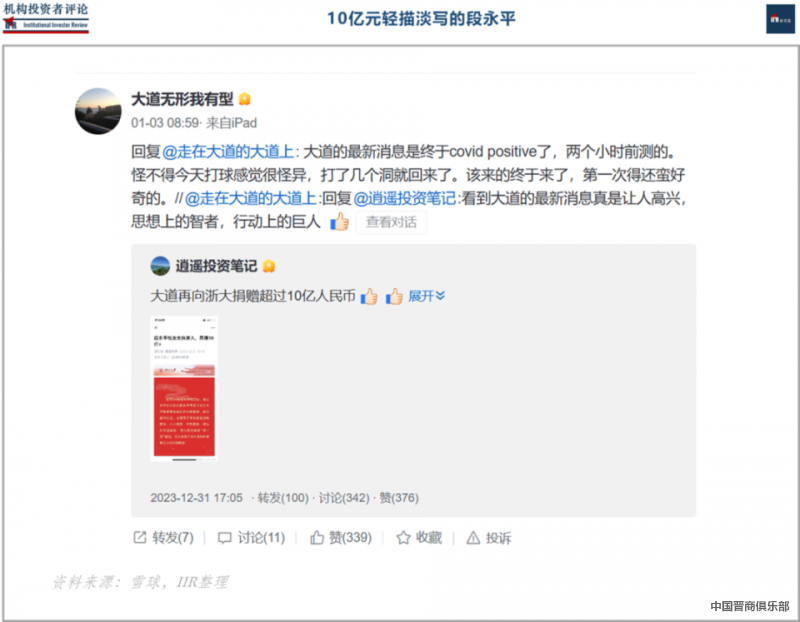Click the gold verification badge beside 大道无形我有型
800x622 pixels.
(x=244, y=99)
